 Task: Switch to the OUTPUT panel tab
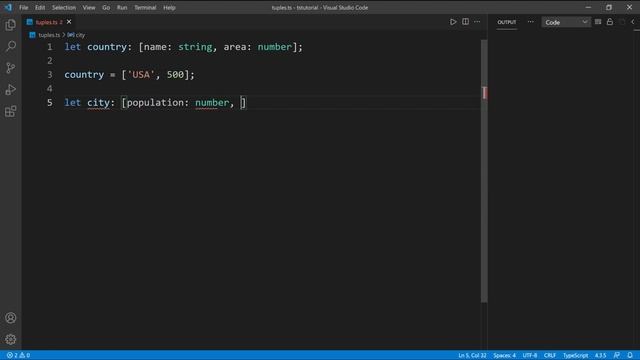(507, 22)
